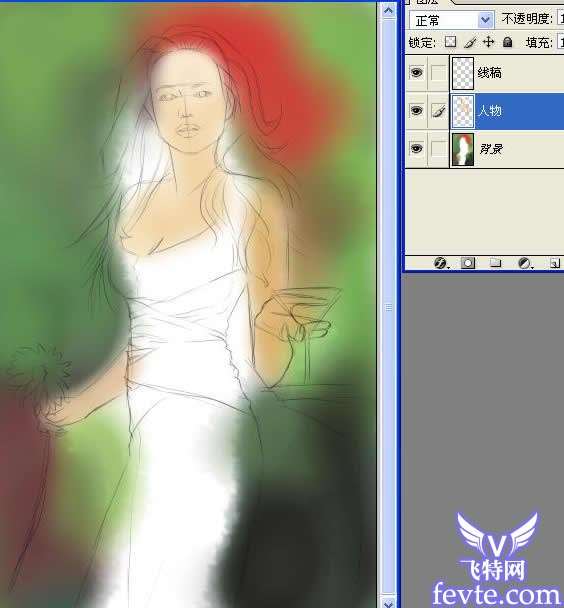Open the 正常 blend mode dropdown
The height and width of the screenshot is (608, 564).
coord(452,20)
